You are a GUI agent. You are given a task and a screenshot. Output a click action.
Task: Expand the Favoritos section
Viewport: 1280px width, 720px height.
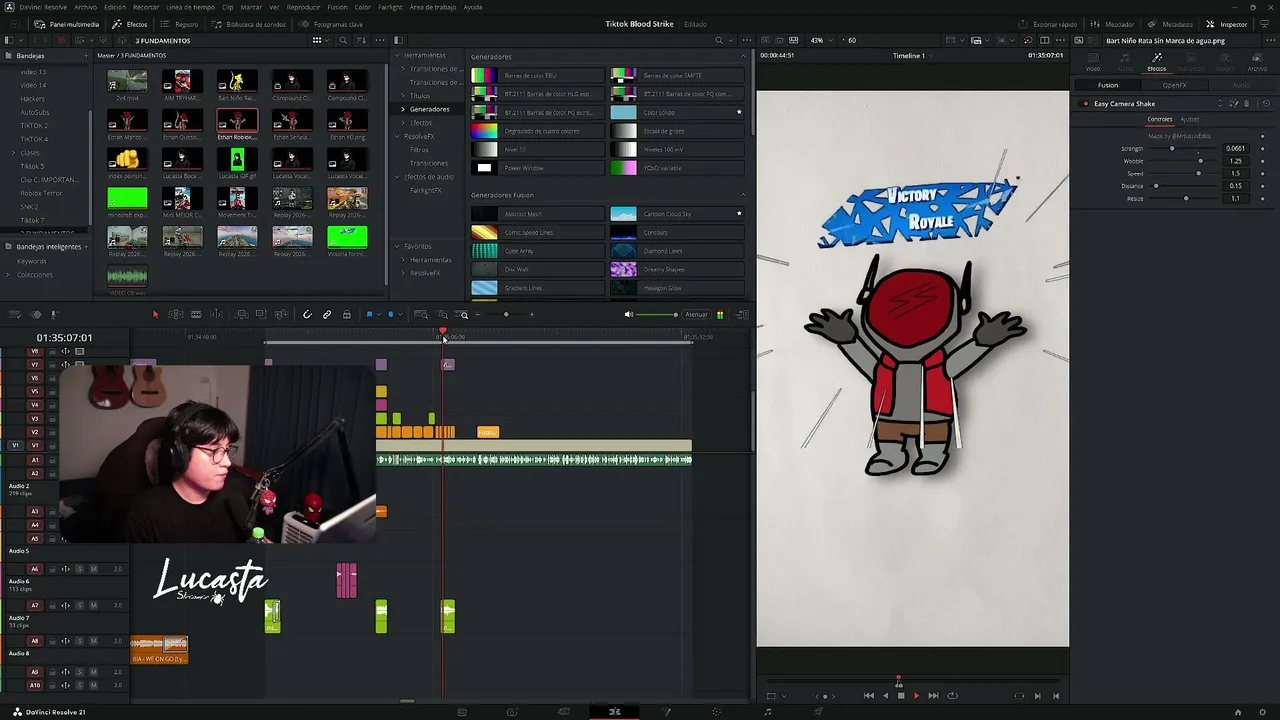point(397,246)
